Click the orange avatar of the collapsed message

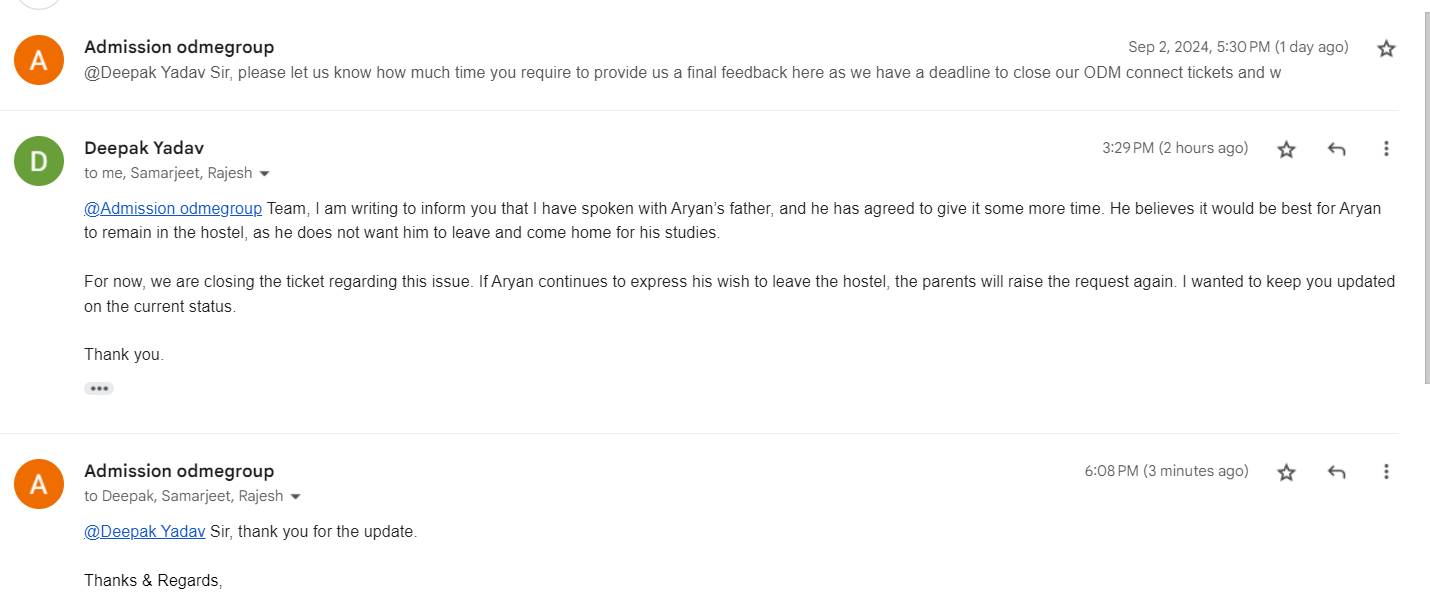(x=39, y=60)
